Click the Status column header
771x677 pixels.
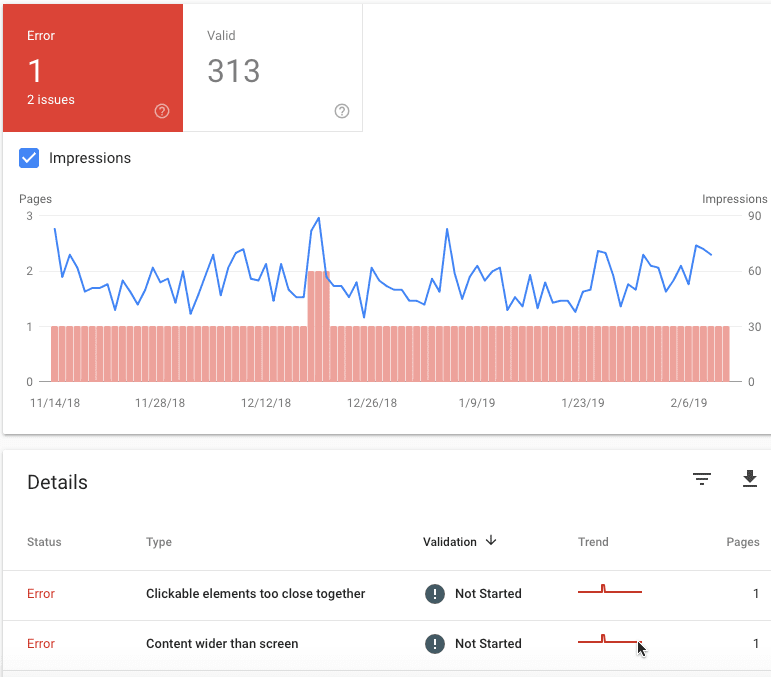coord(44,542)
